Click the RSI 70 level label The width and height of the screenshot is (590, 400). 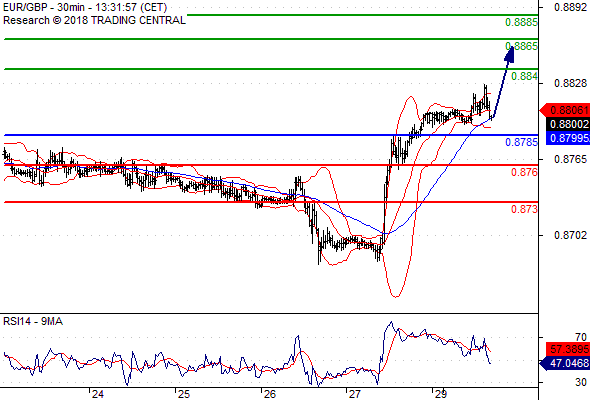pyautogui.click(x=581, y=337)
